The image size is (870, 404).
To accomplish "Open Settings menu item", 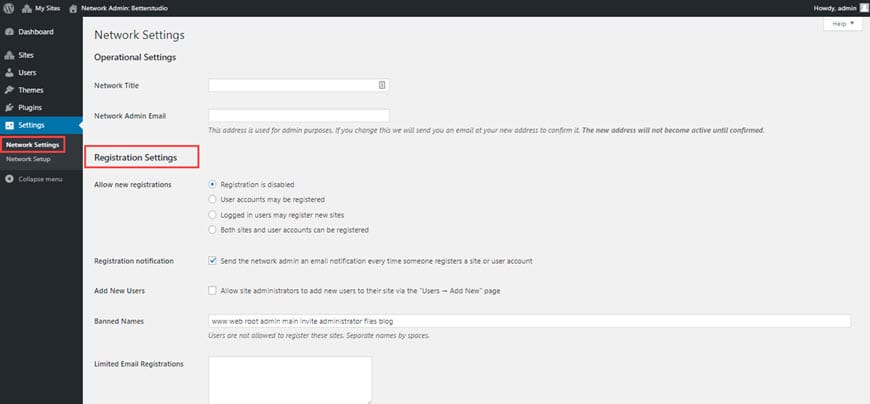I will [x=41, y=125].
